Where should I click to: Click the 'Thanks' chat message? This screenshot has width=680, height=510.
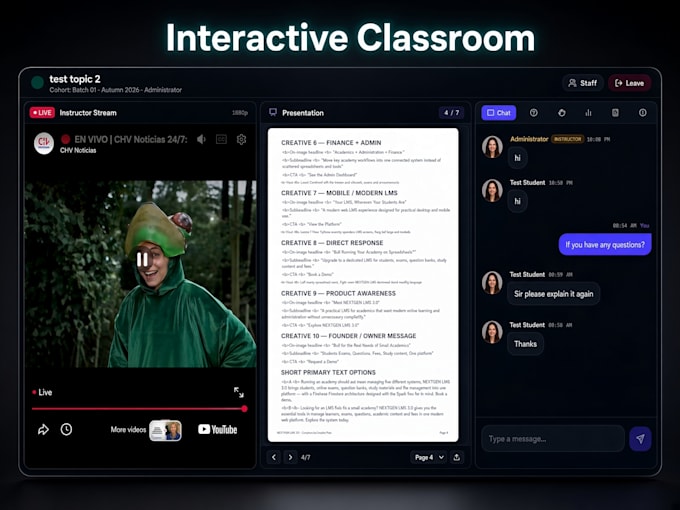tap(525, 344)
